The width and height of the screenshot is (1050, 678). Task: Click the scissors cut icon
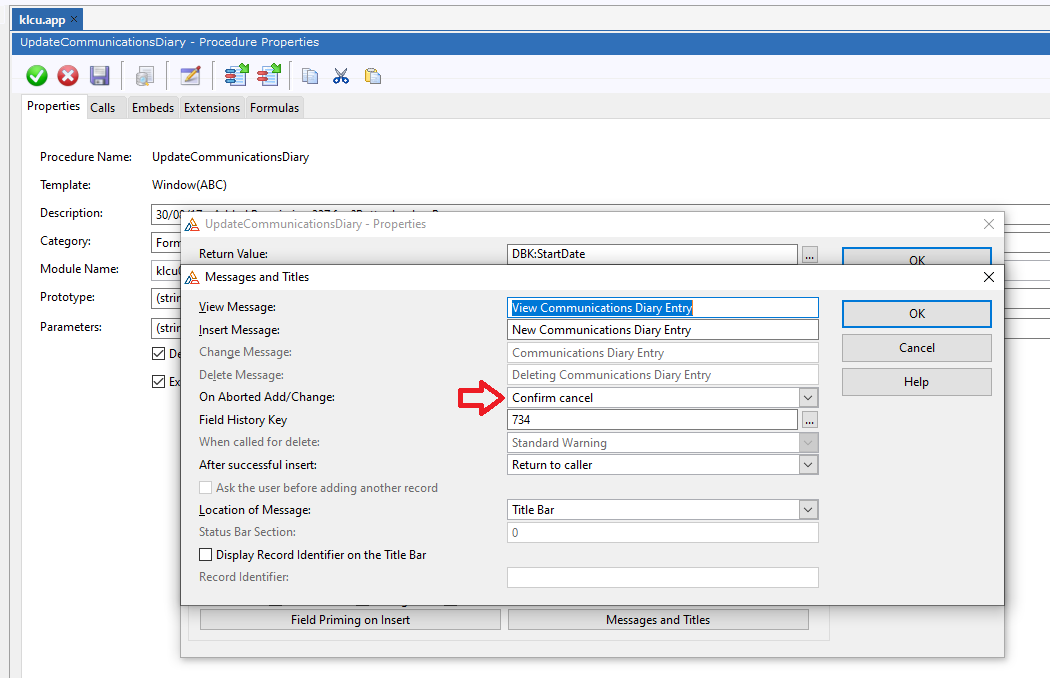pos(341,76)
